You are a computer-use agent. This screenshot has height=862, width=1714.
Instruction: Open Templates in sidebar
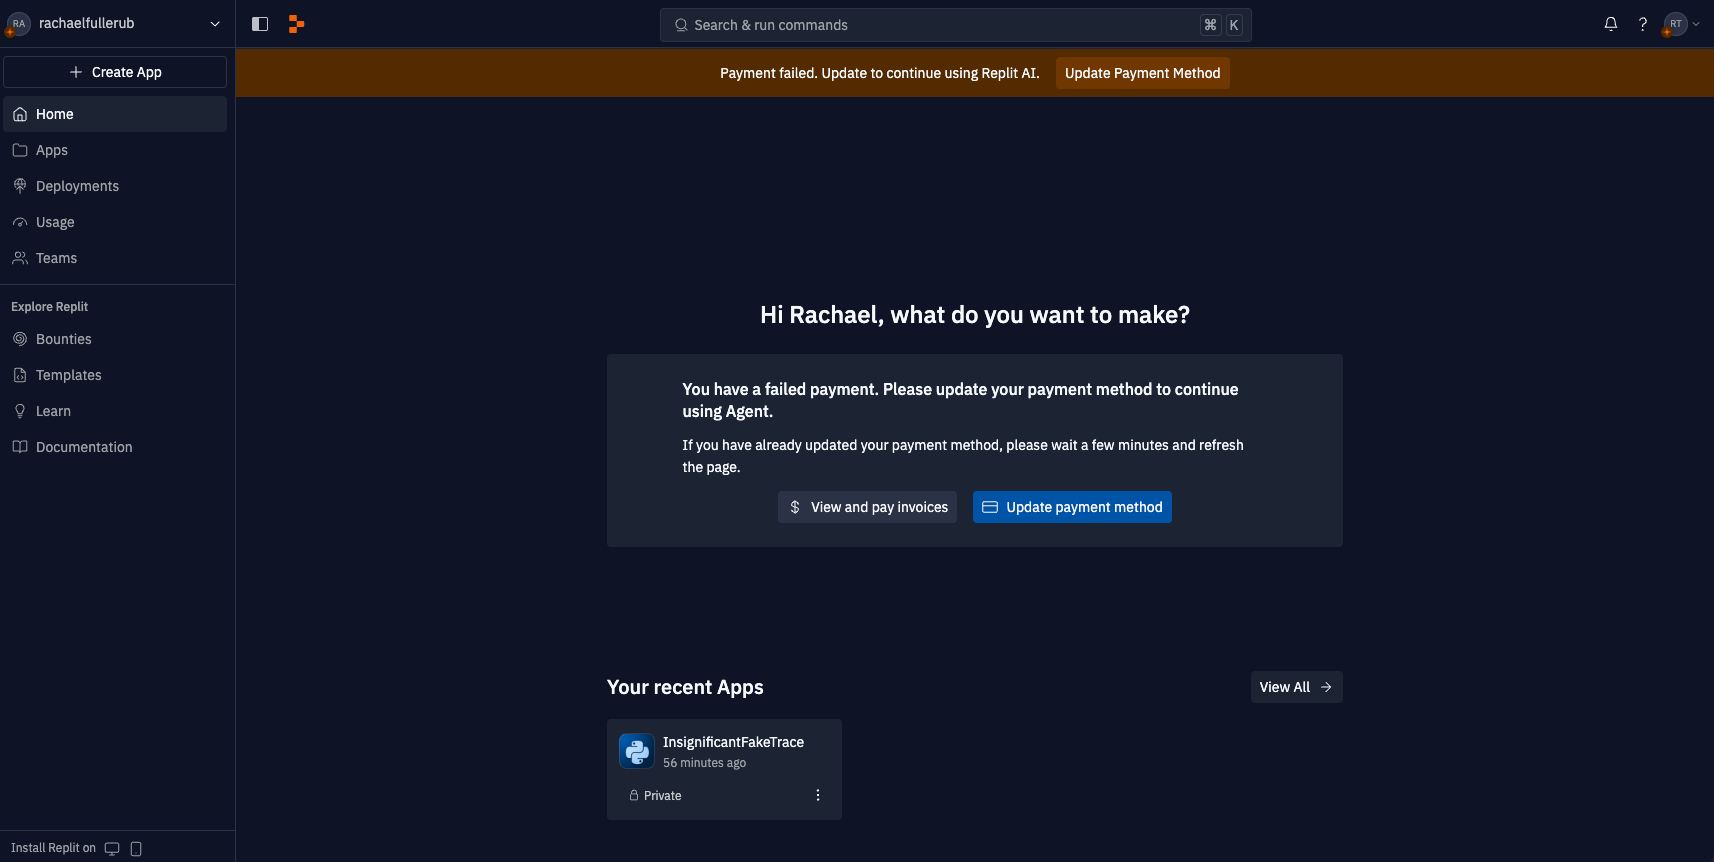pos(115,375)
